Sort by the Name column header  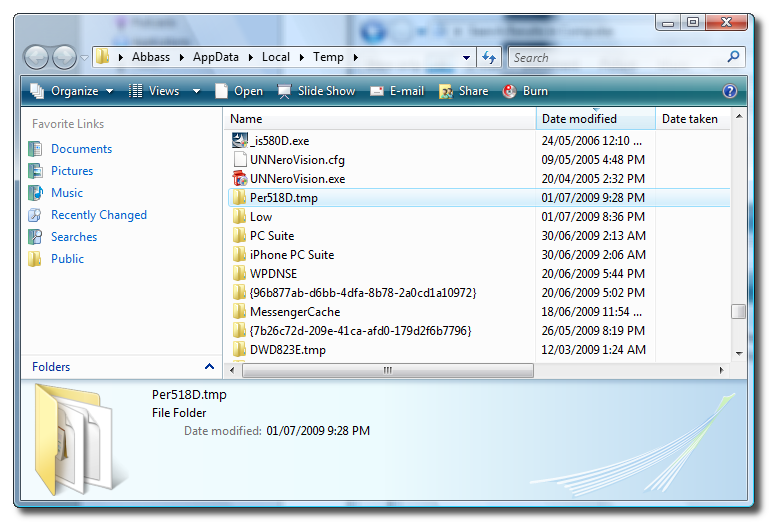(246, 119)
